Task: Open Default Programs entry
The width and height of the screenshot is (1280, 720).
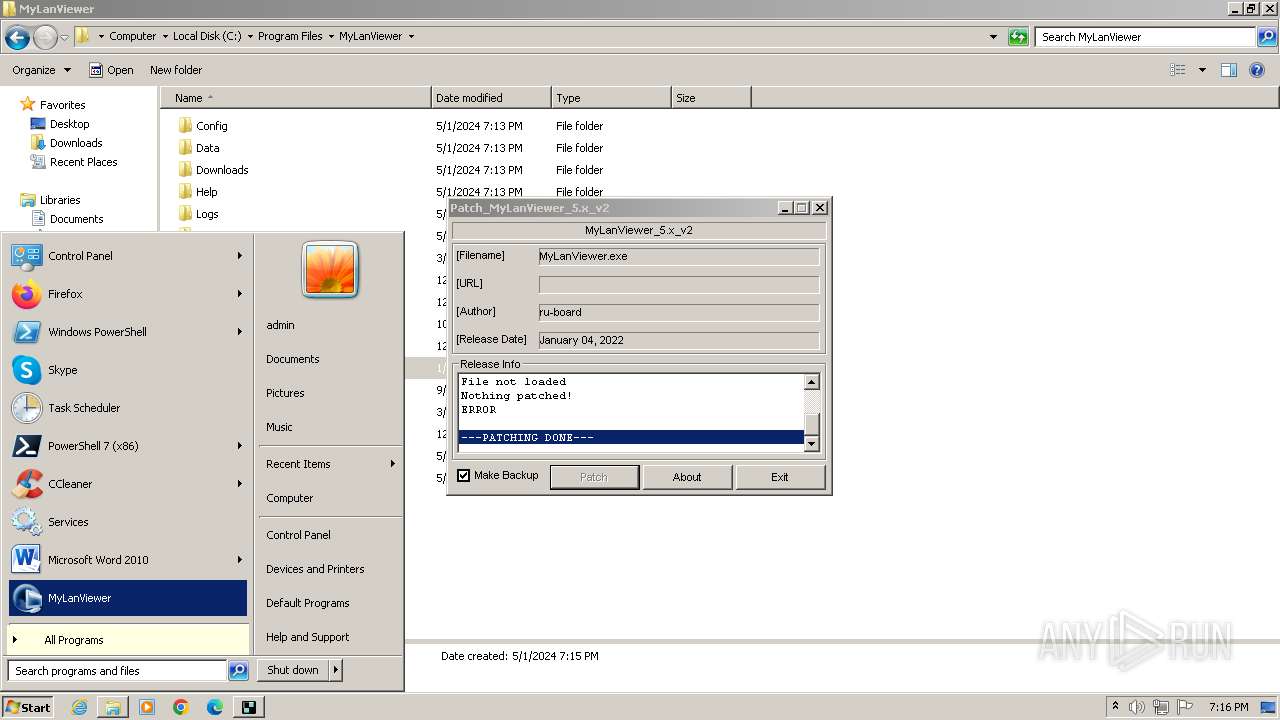Action: 308,603
